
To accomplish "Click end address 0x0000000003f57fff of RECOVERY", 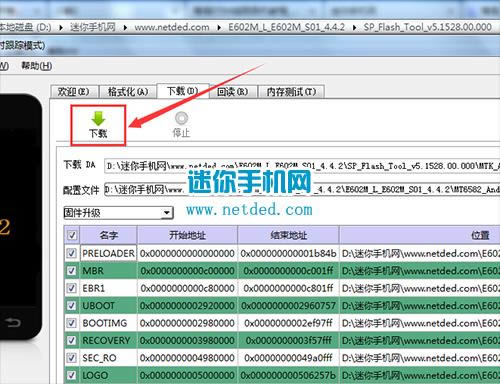I will click(x=288, y=340).
